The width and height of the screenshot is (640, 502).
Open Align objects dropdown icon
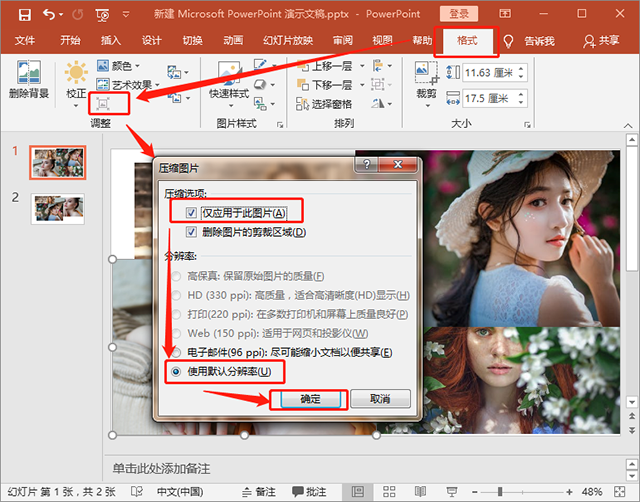click(382, 65)
